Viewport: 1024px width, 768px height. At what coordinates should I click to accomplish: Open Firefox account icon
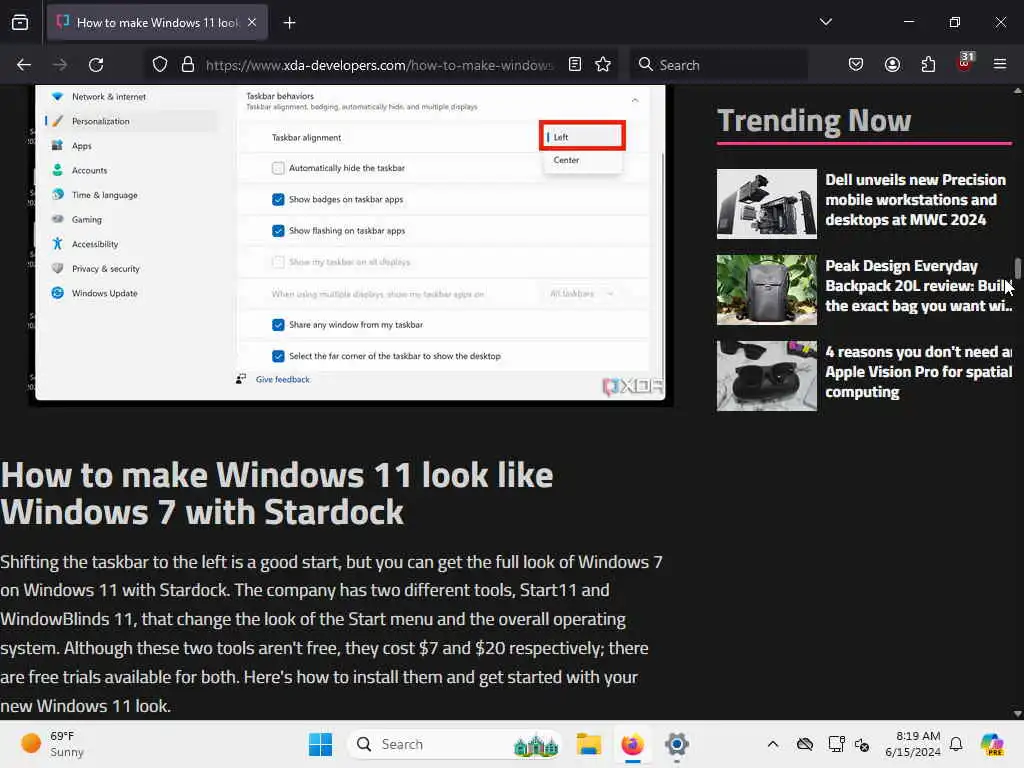(x=892, y=64)
